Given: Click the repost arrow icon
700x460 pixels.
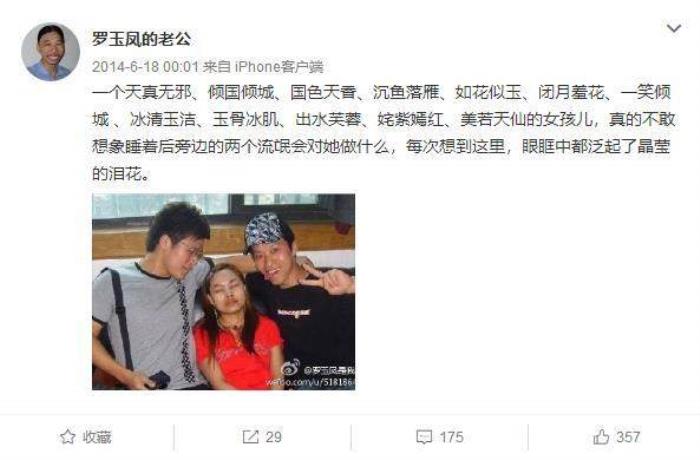Looking at the screenshot, I should tap(250, 436).
